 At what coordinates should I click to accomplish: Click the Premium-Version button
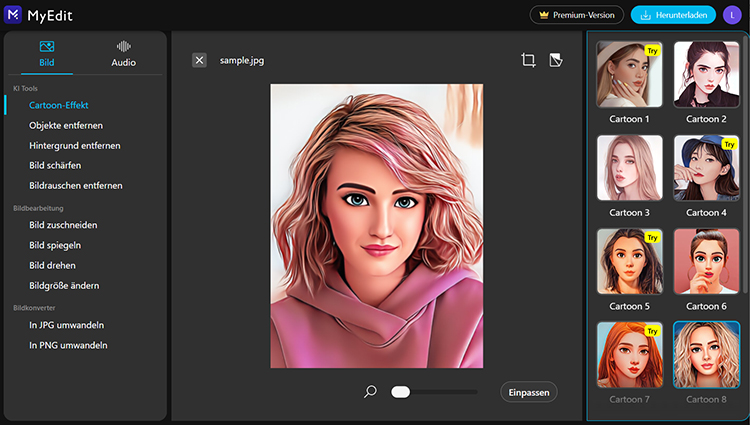pos(577,15)
